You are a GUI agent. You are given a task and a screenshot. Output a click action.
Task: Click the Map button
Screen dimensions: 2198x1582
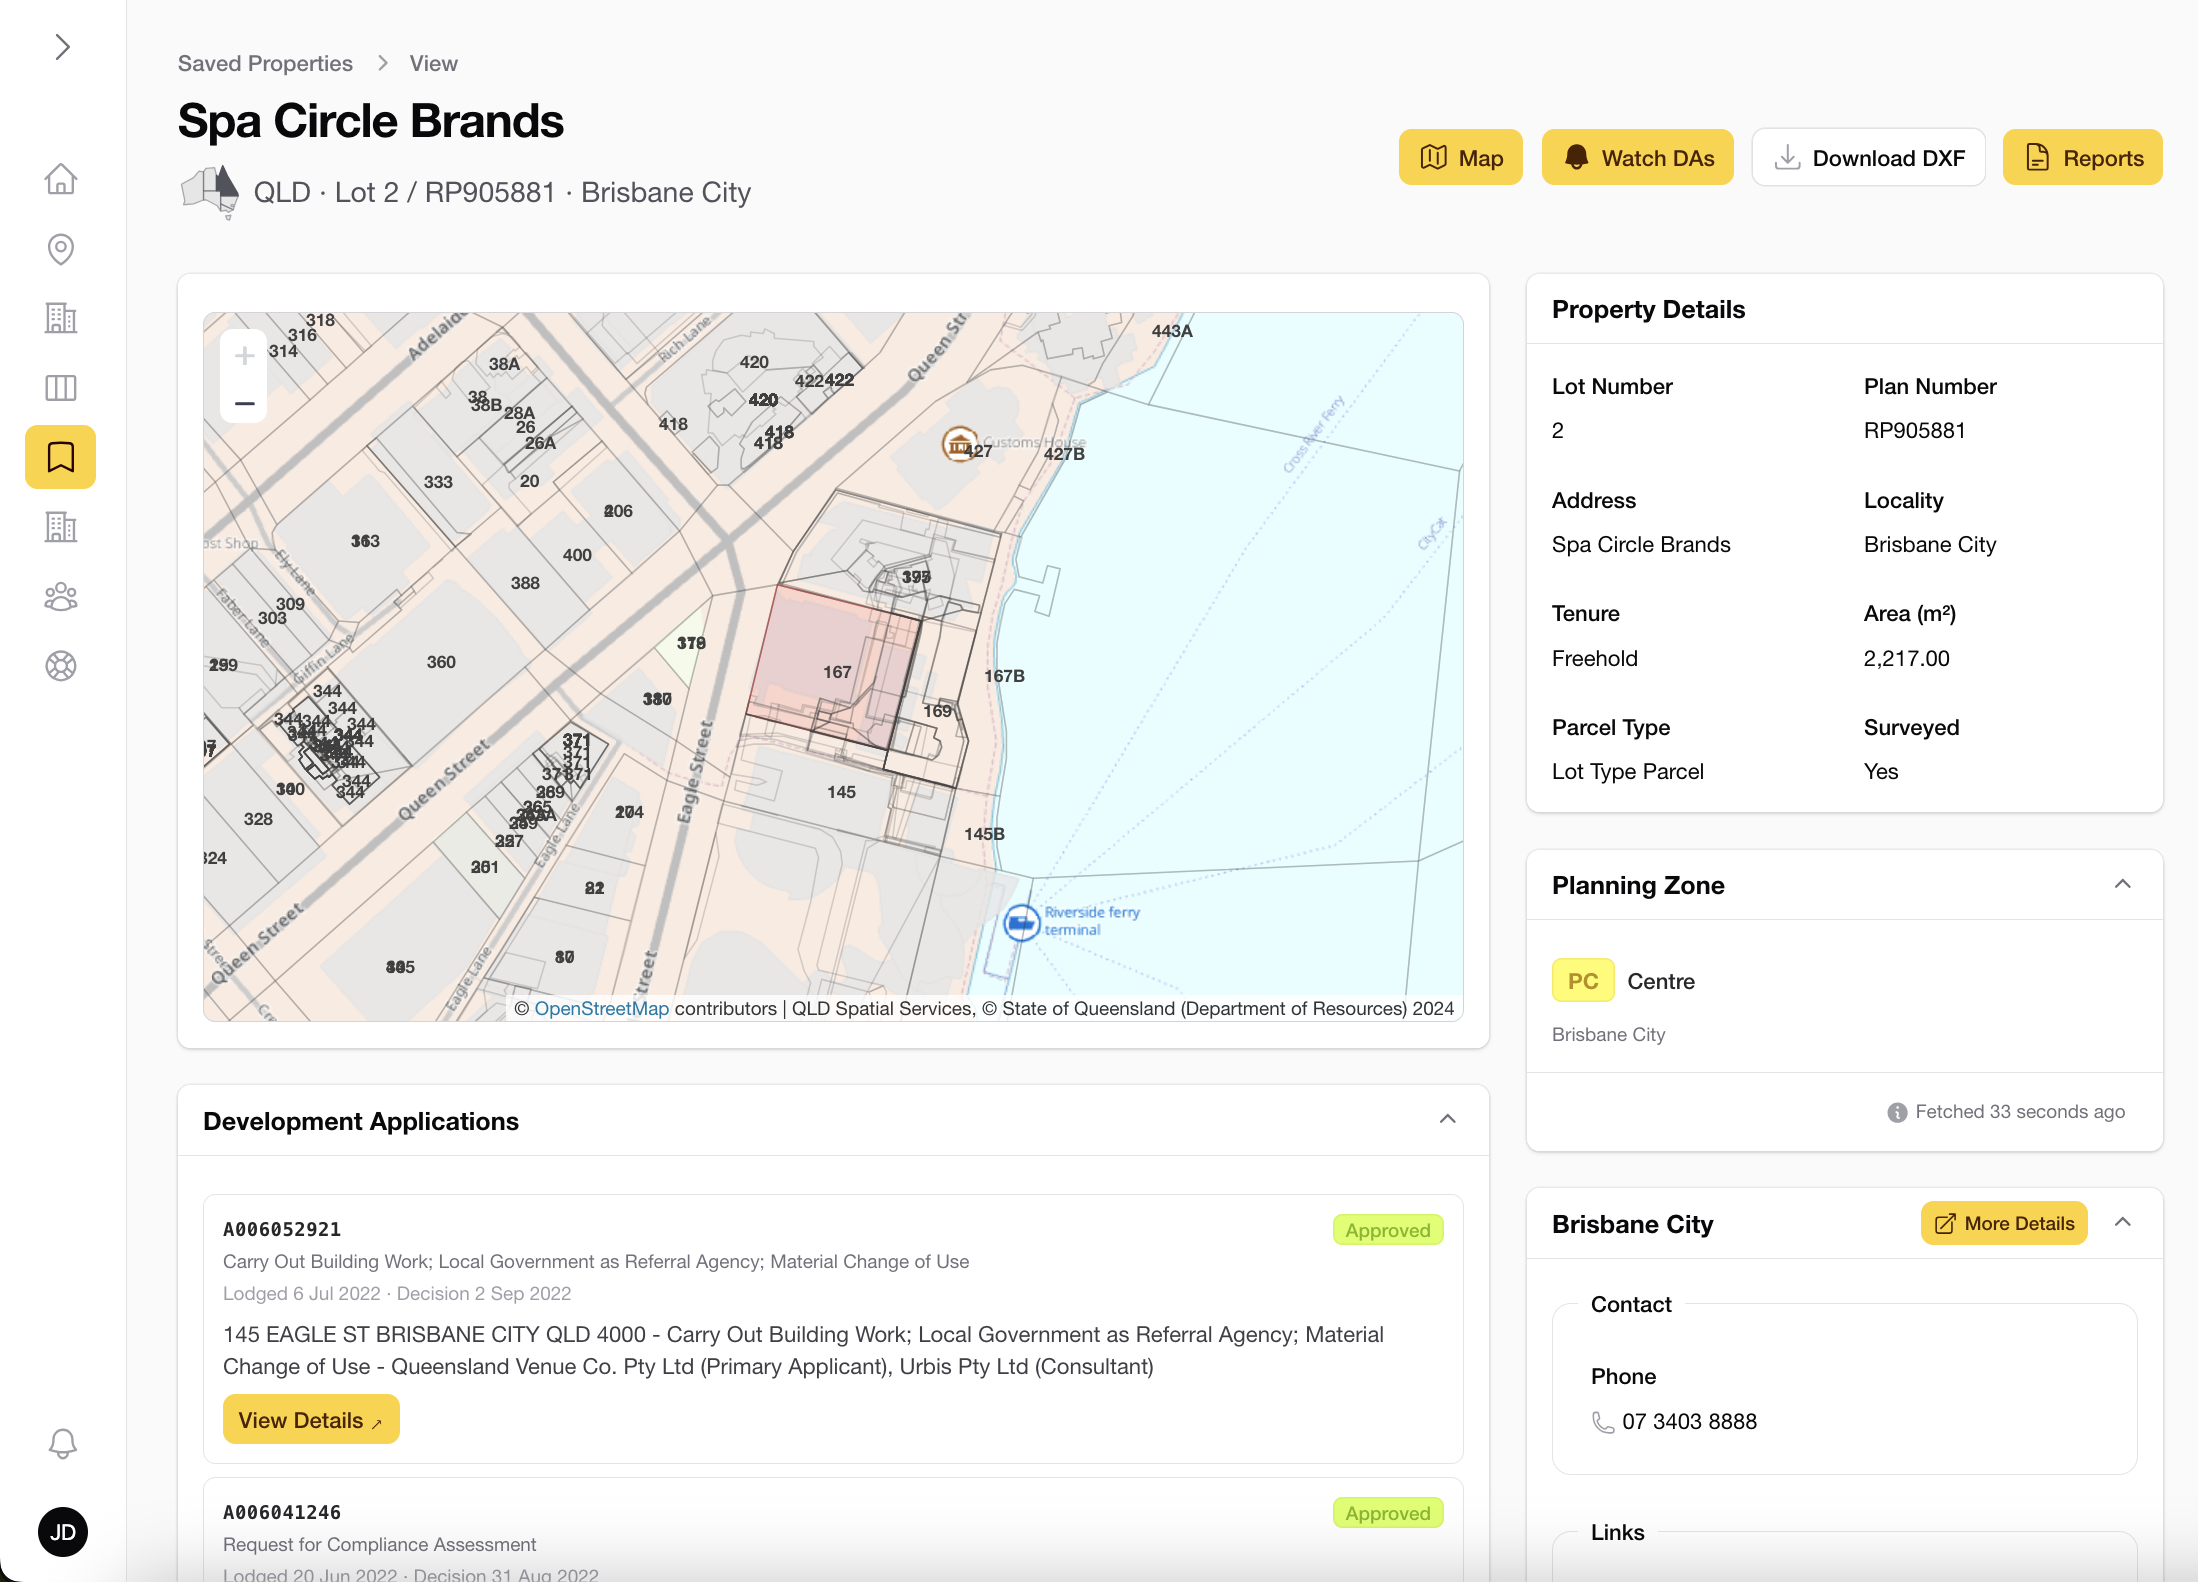[x=1461, y=157]
